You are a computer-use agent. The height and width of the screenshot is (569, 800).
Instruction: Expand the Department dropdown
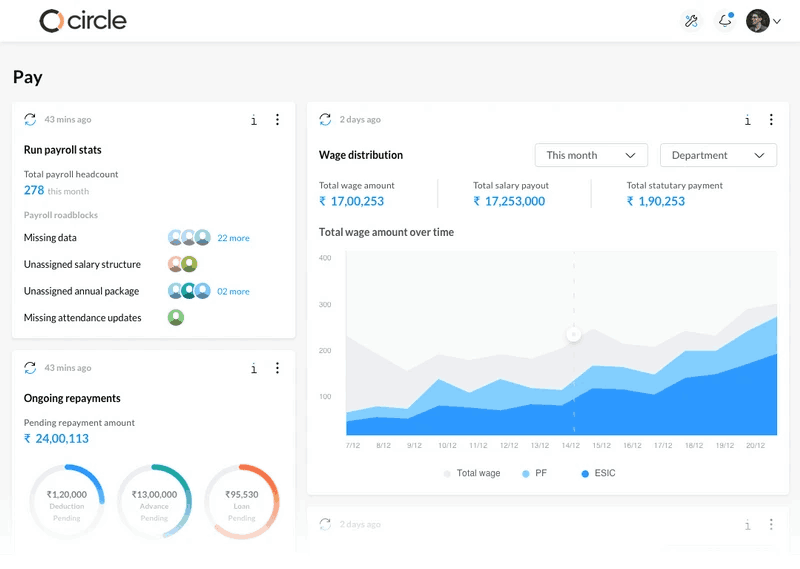pyautogui.click(x=718, y=155)
